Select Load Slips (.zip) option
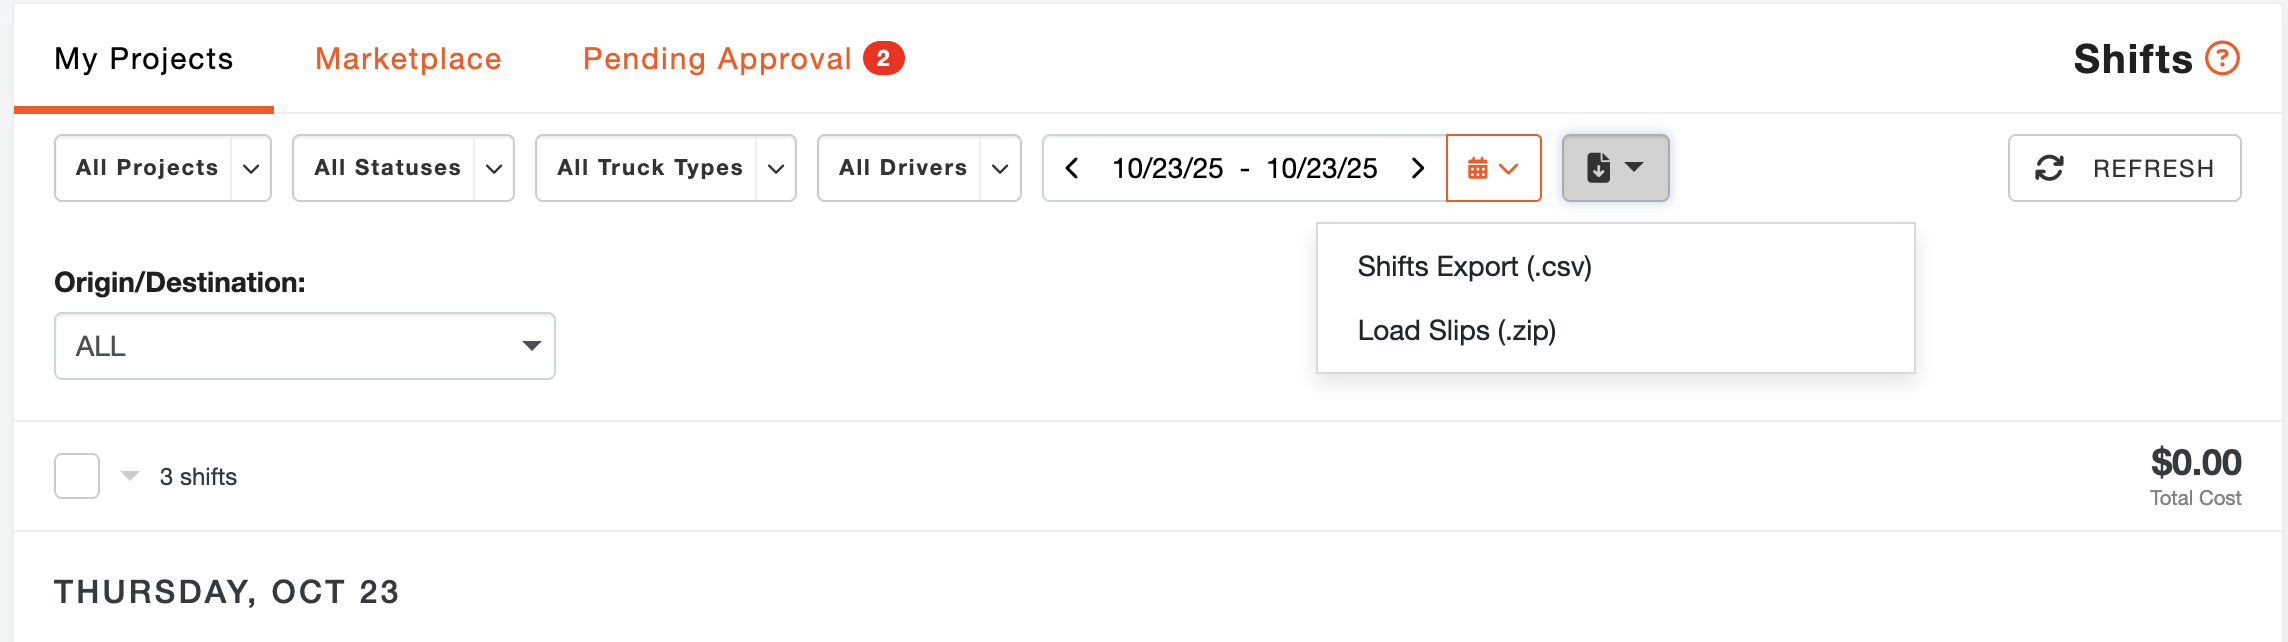This screenshot has width=2288, height=642. click(x=1456, y=331)
